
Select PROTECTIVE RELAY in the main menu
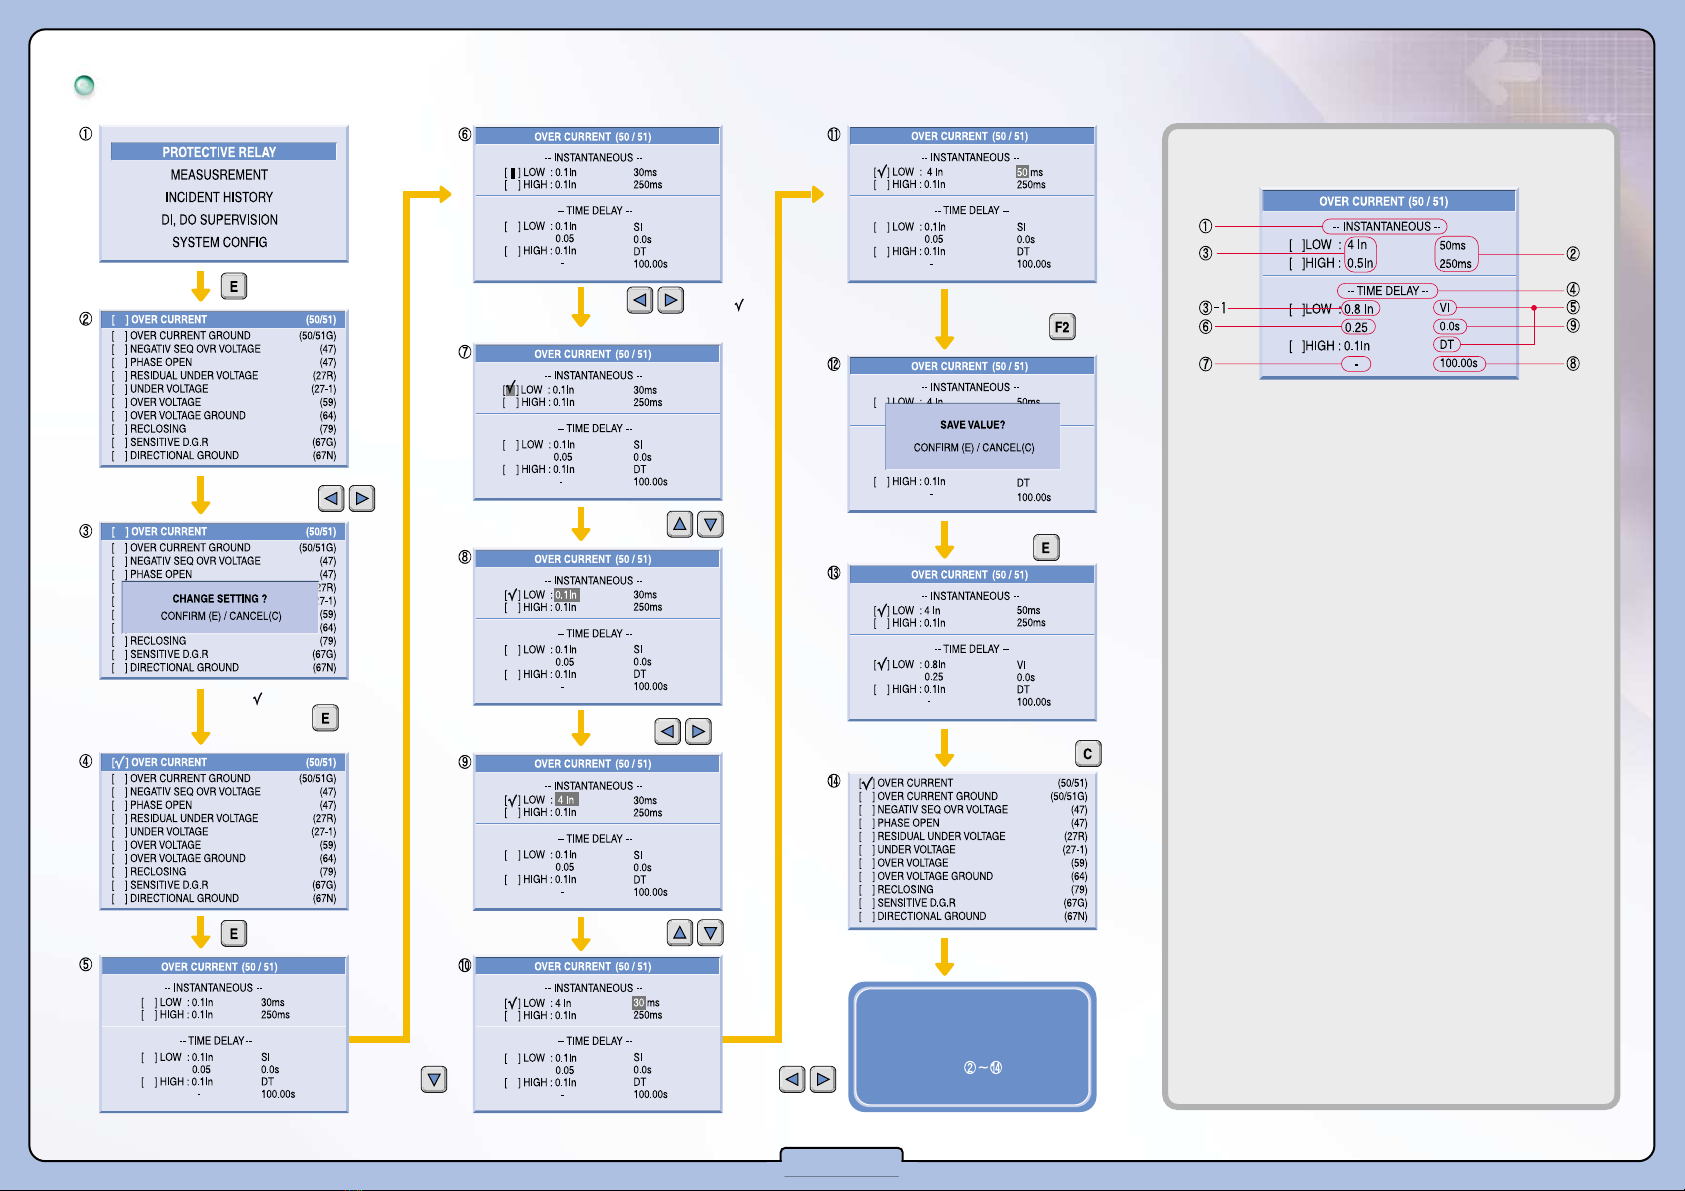pos(219,152)
